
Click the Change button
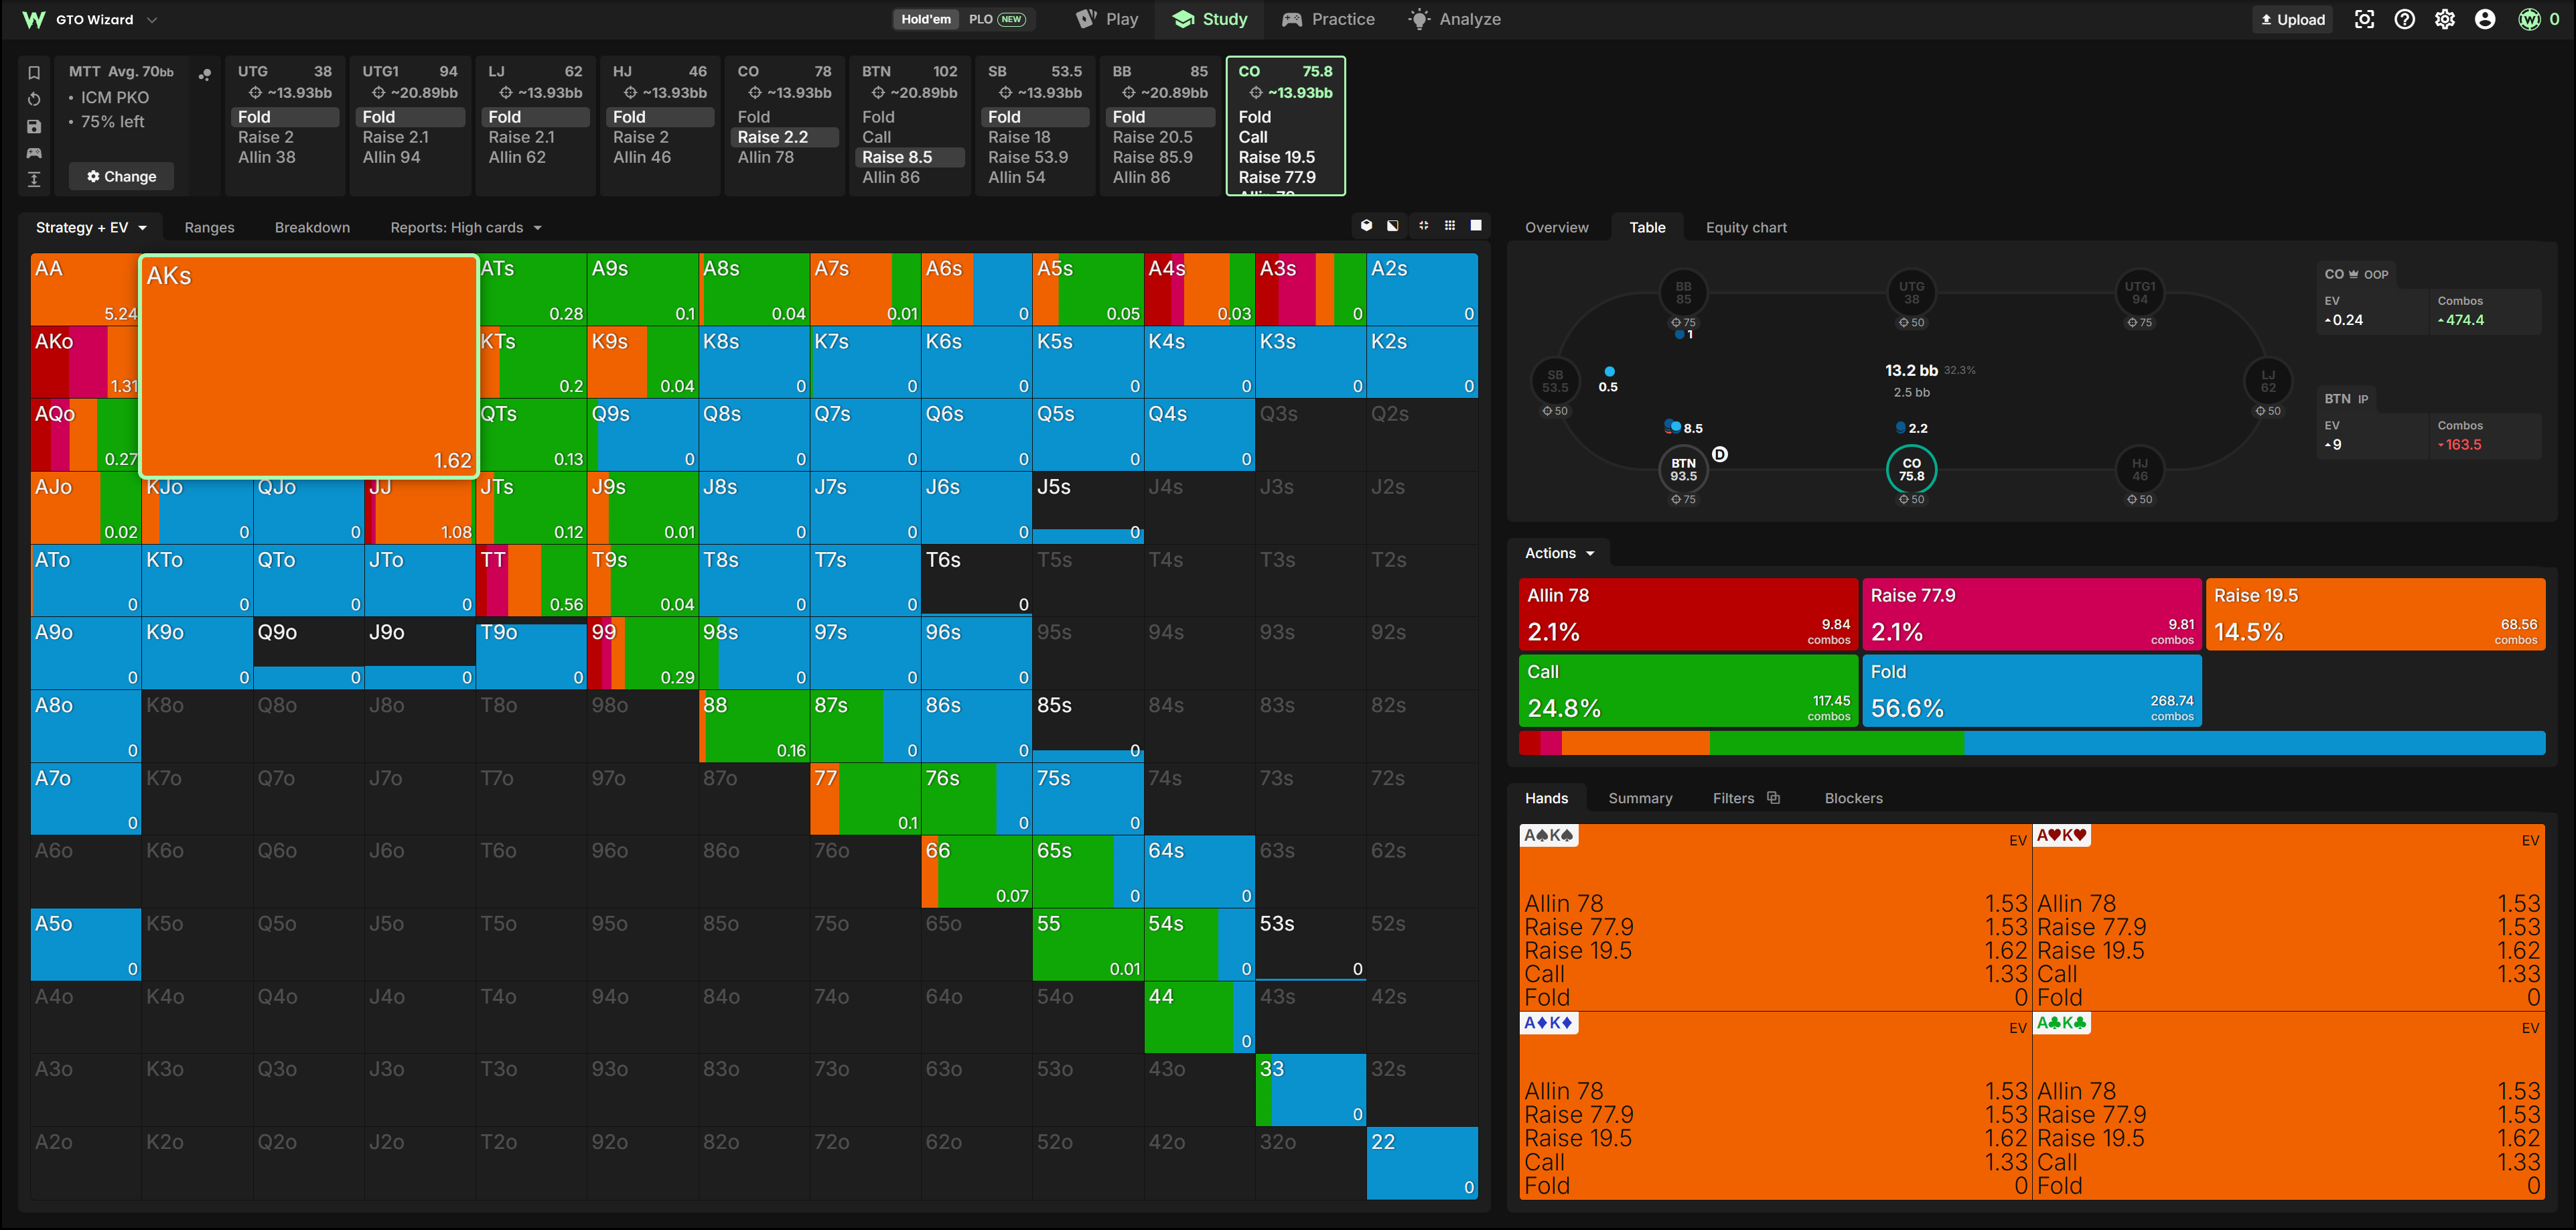(121, 176)
